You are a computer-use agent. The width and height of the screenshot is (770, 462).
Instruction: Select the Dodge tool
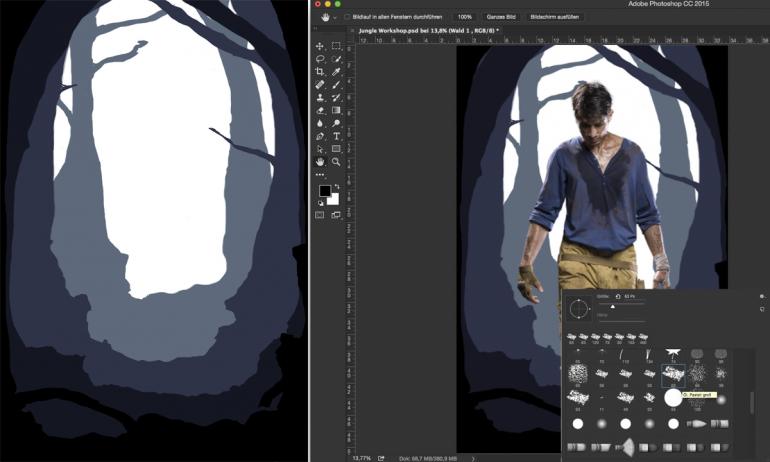pos(336,123)
